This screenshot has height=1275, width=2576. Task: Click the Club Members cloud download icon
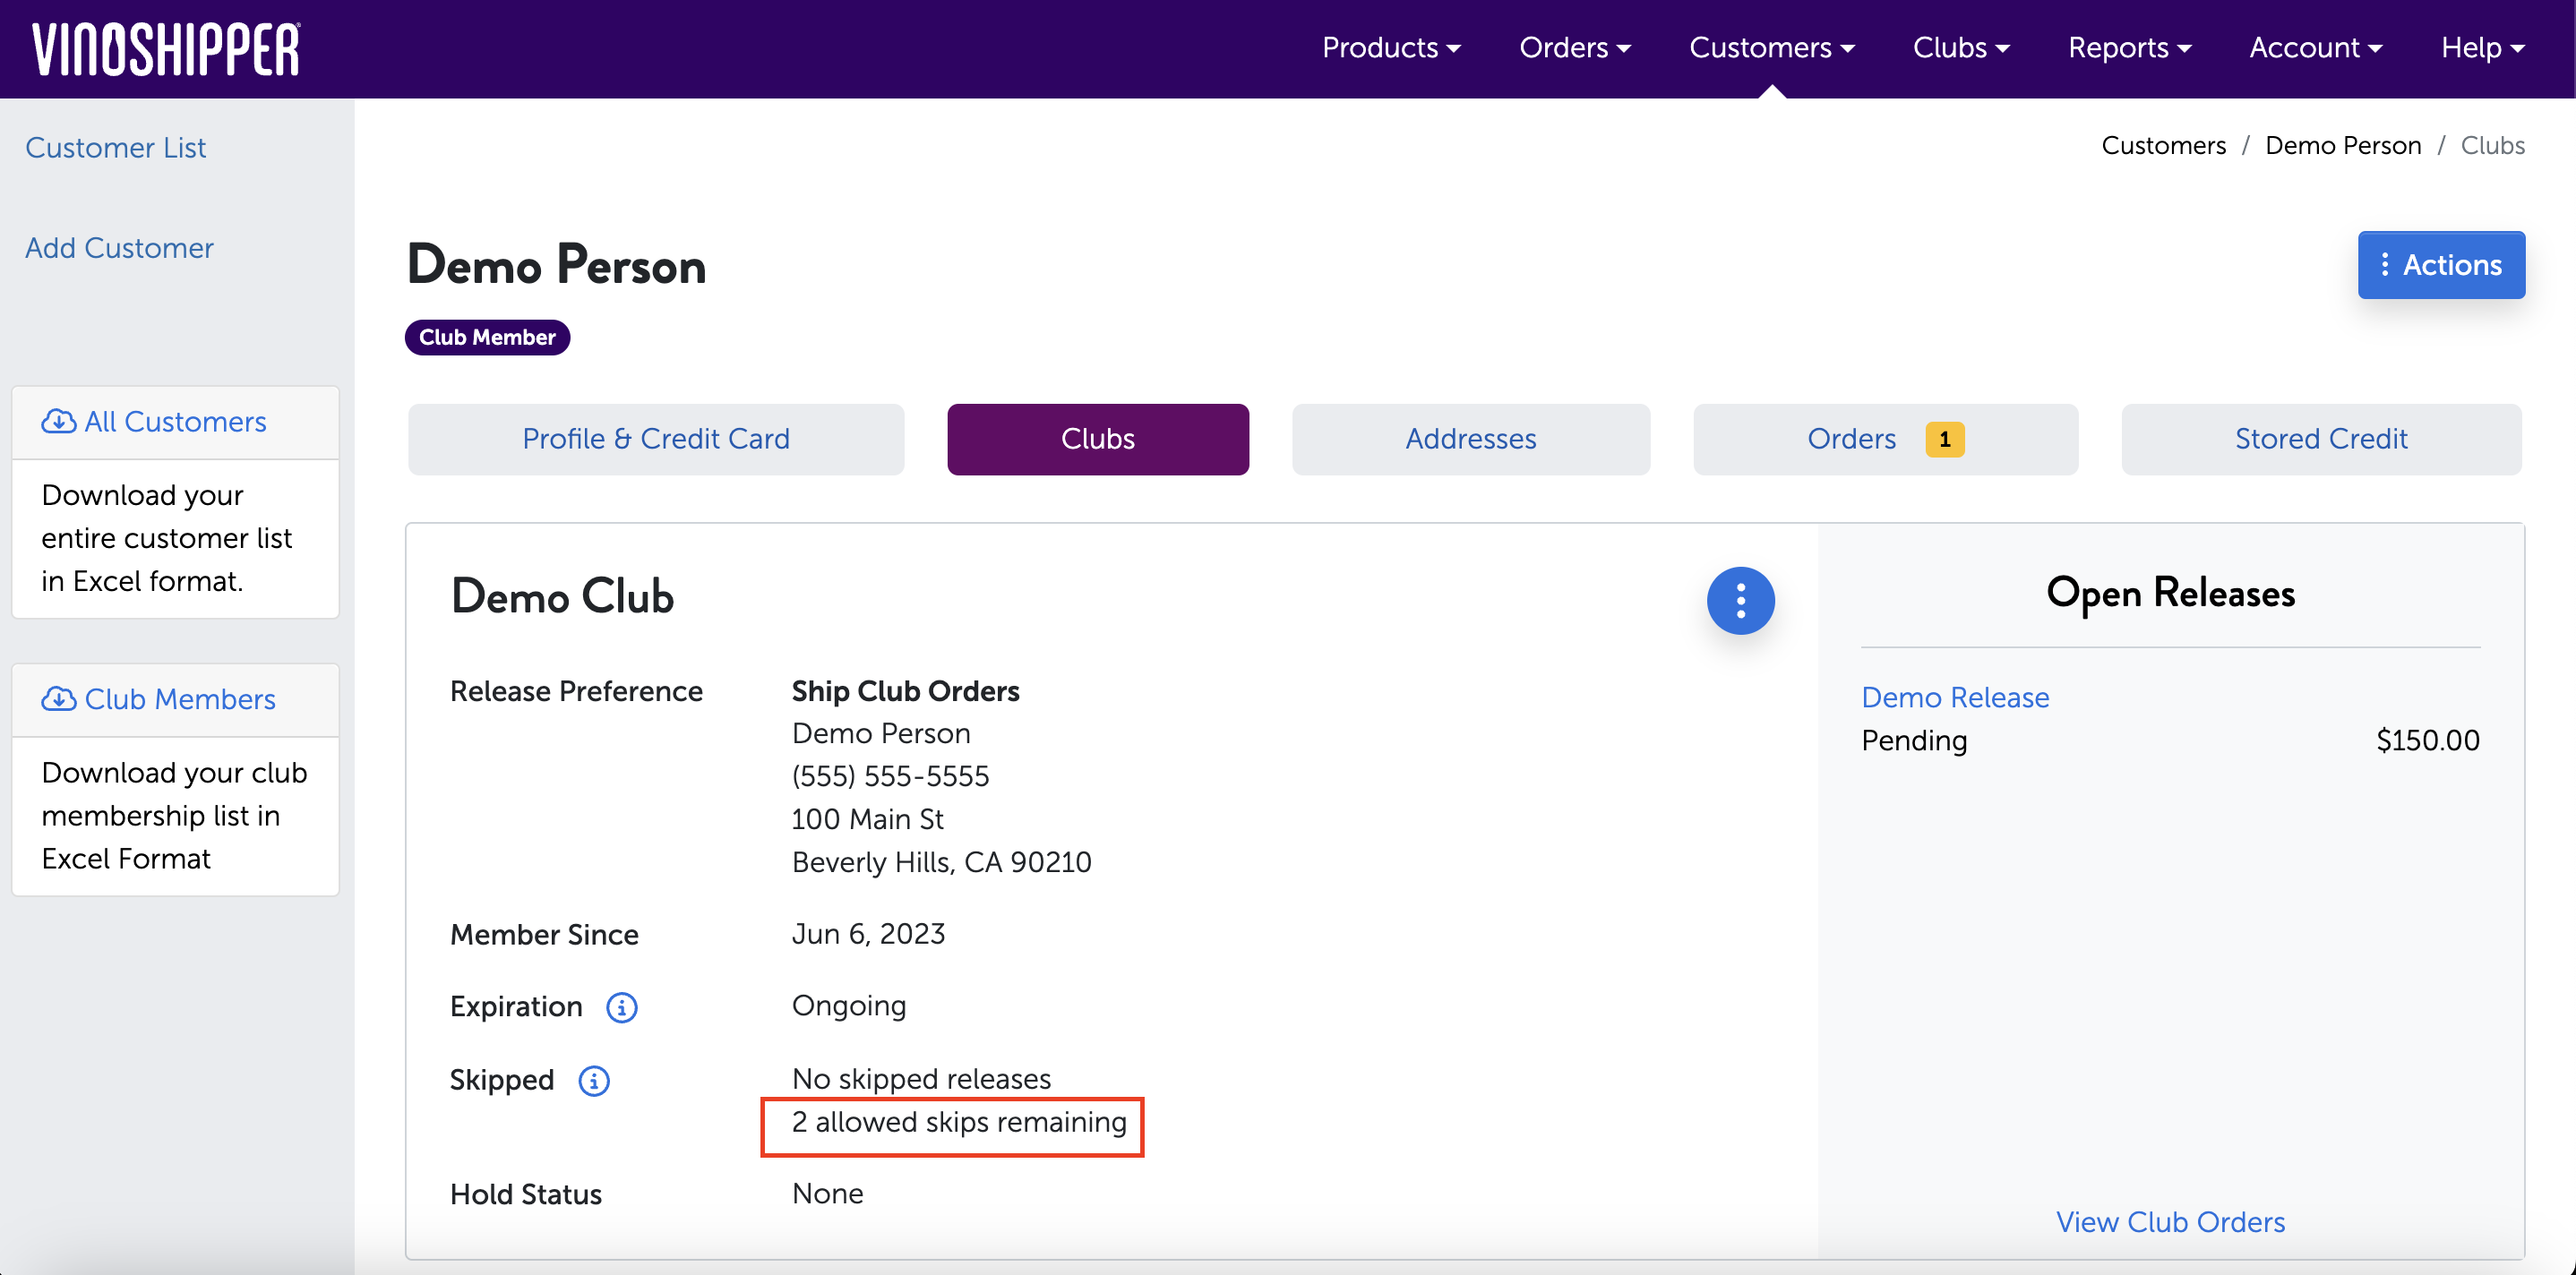[x=58, y=699]
